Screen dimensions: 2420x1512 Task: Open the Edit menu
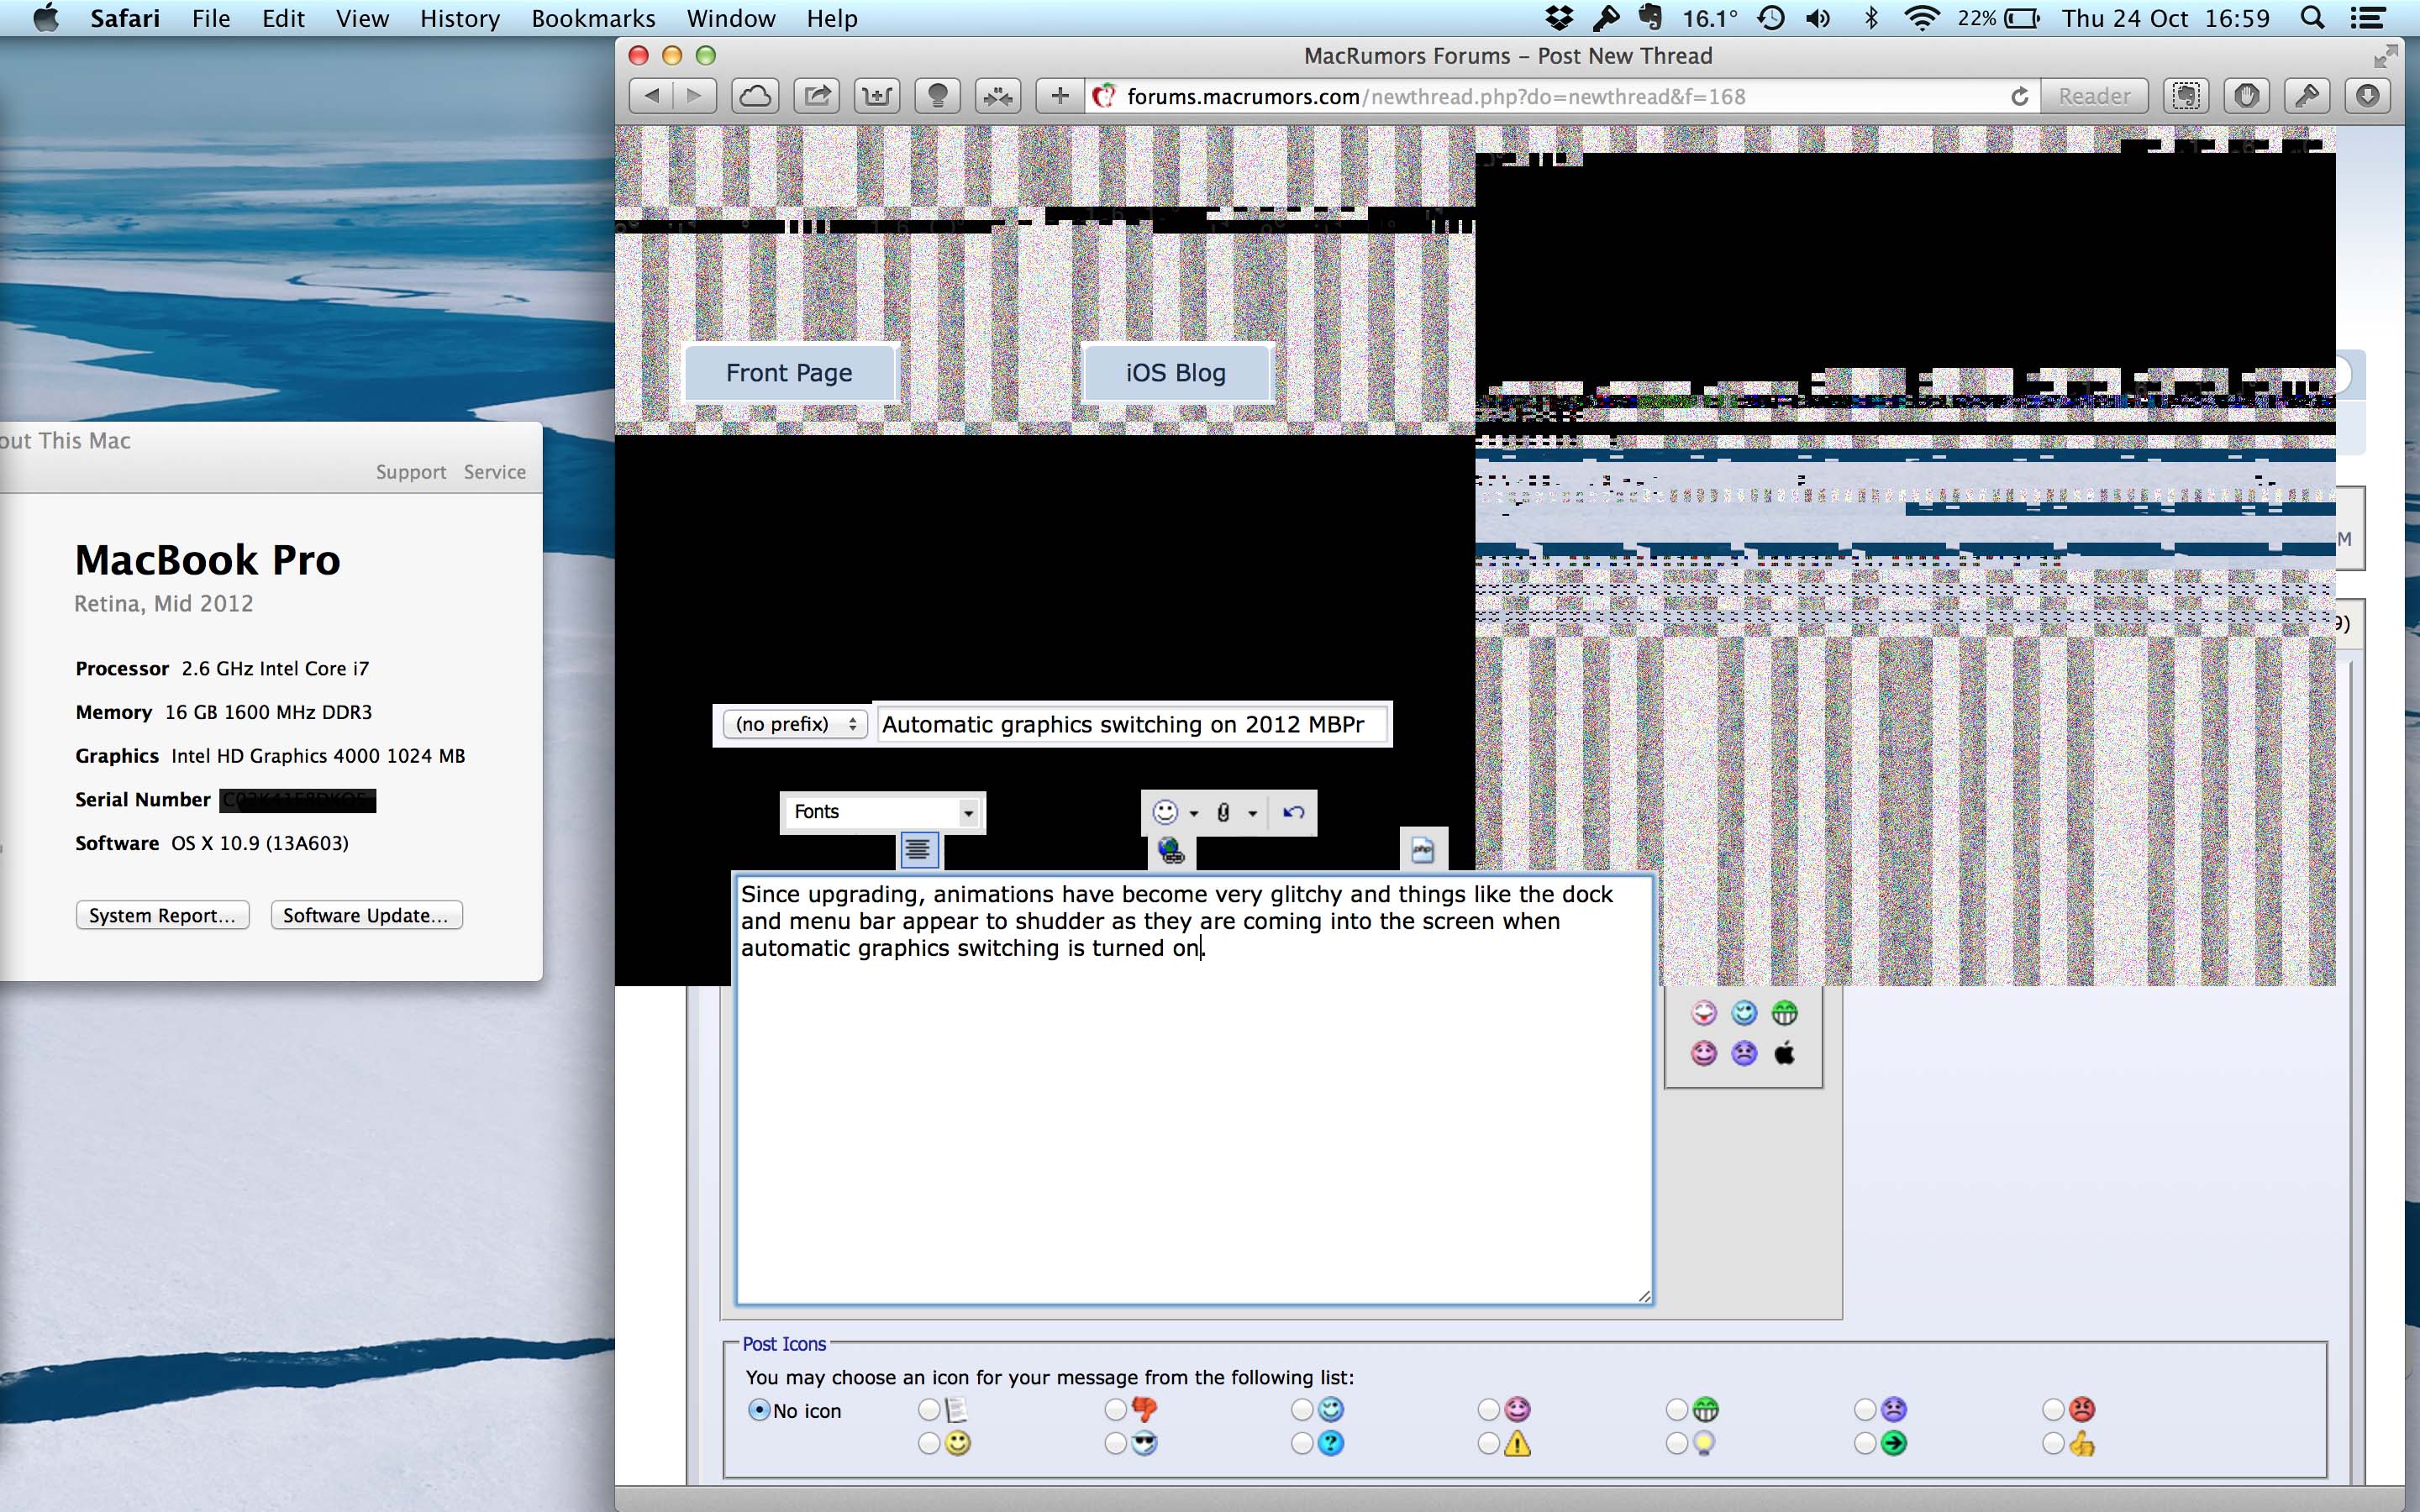283,18
